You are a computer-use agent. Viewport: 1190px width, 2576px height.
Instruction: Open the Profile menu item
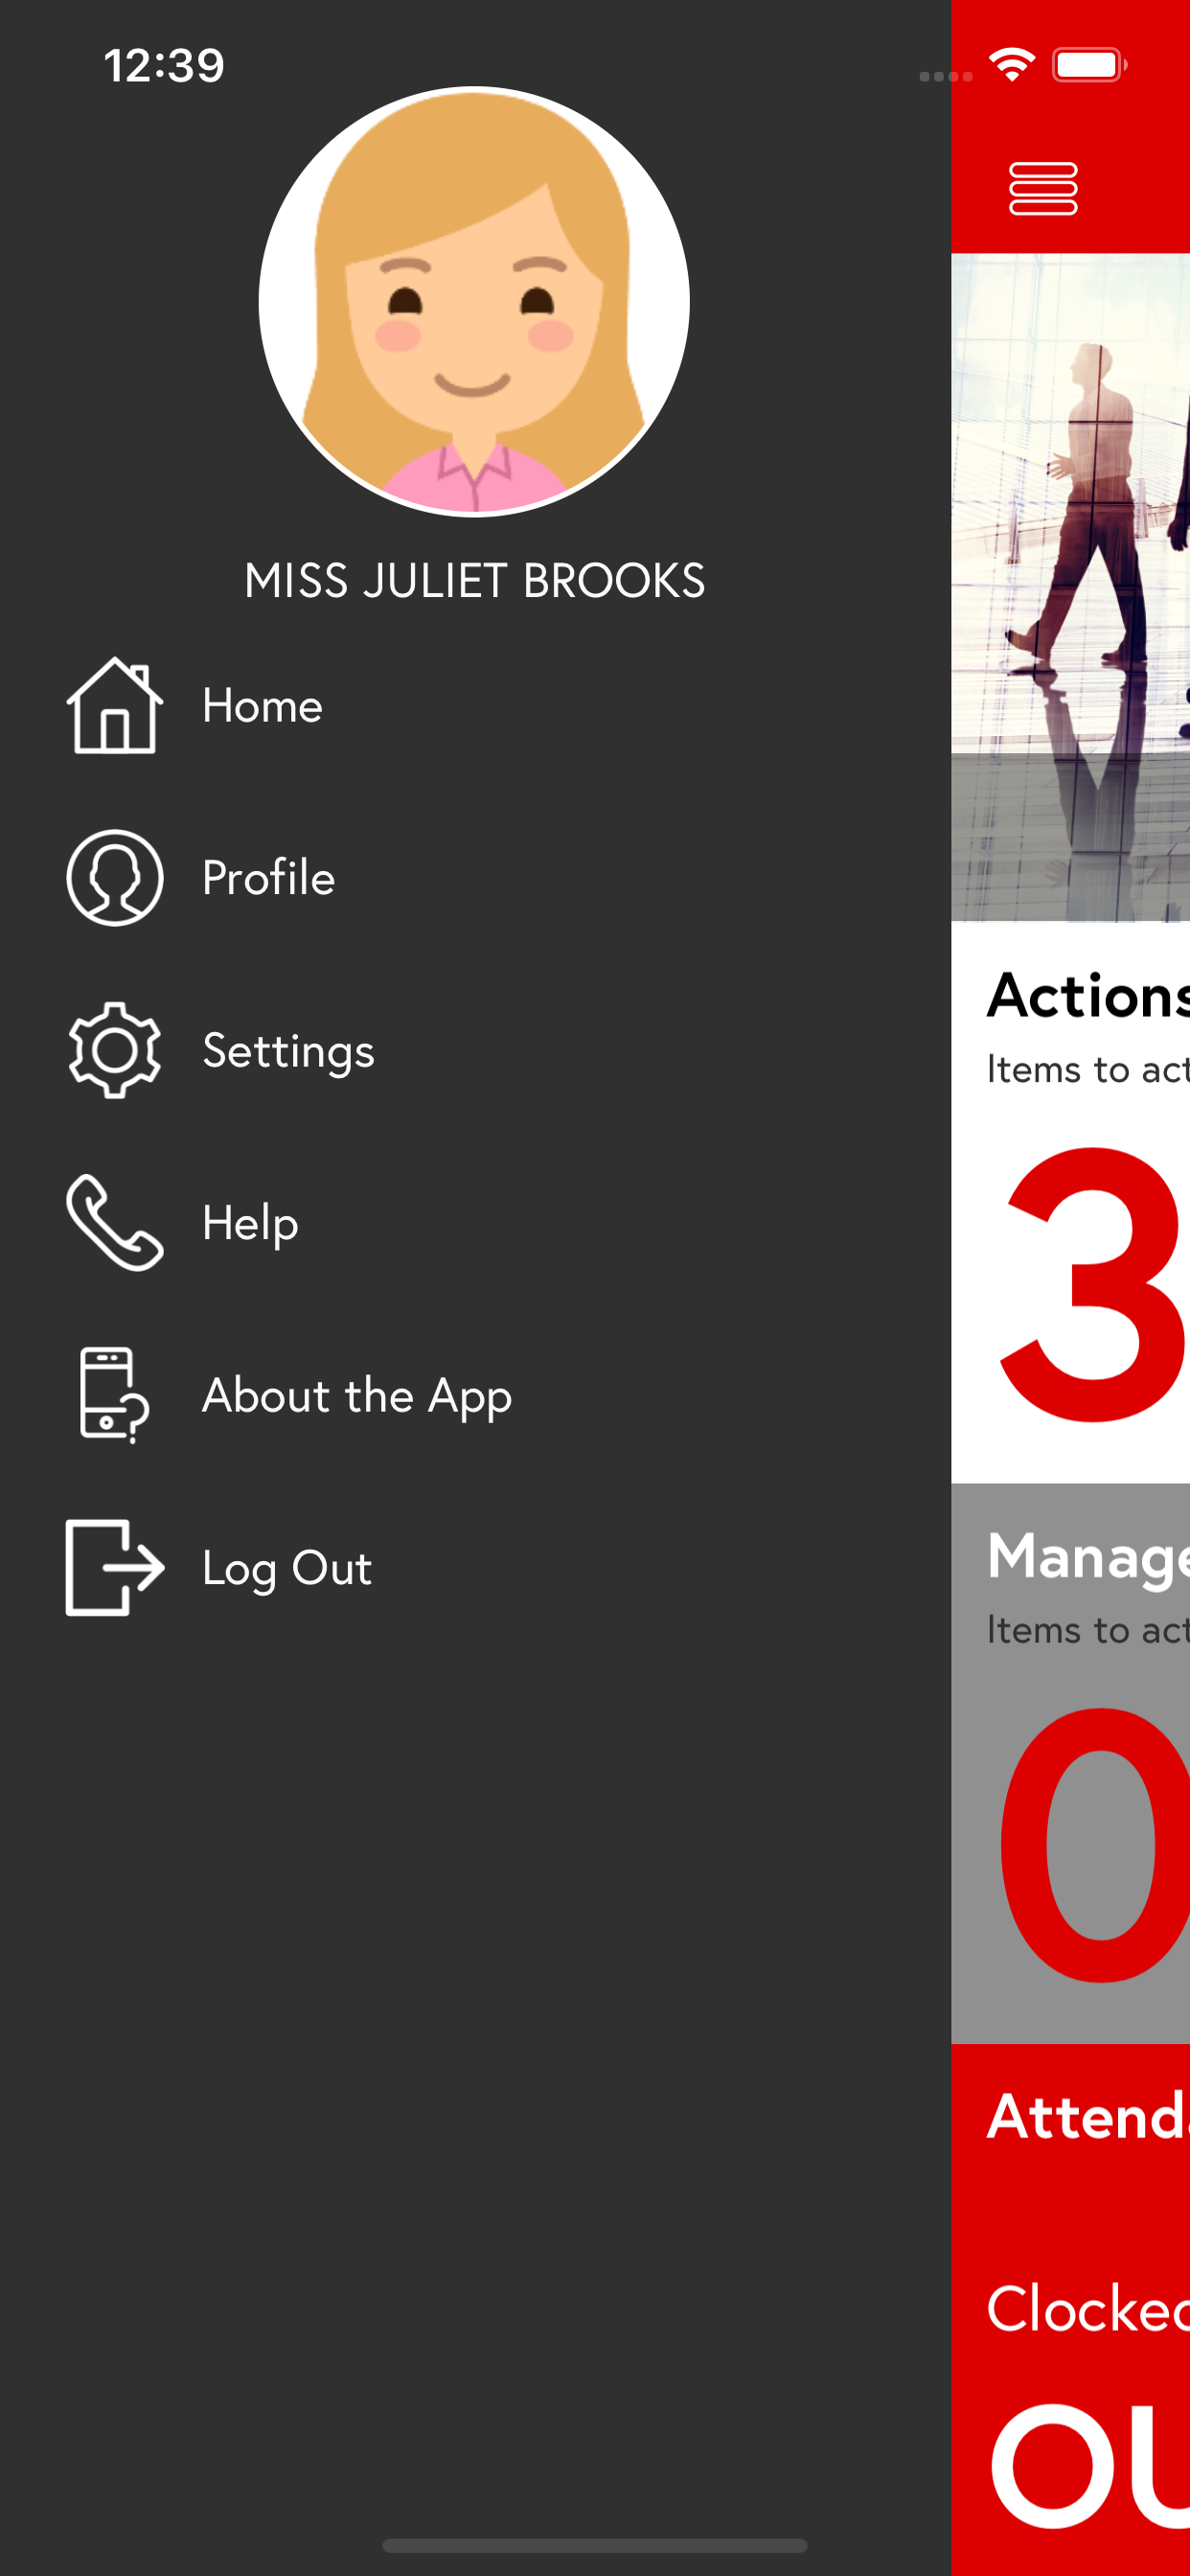coord(475,878)
